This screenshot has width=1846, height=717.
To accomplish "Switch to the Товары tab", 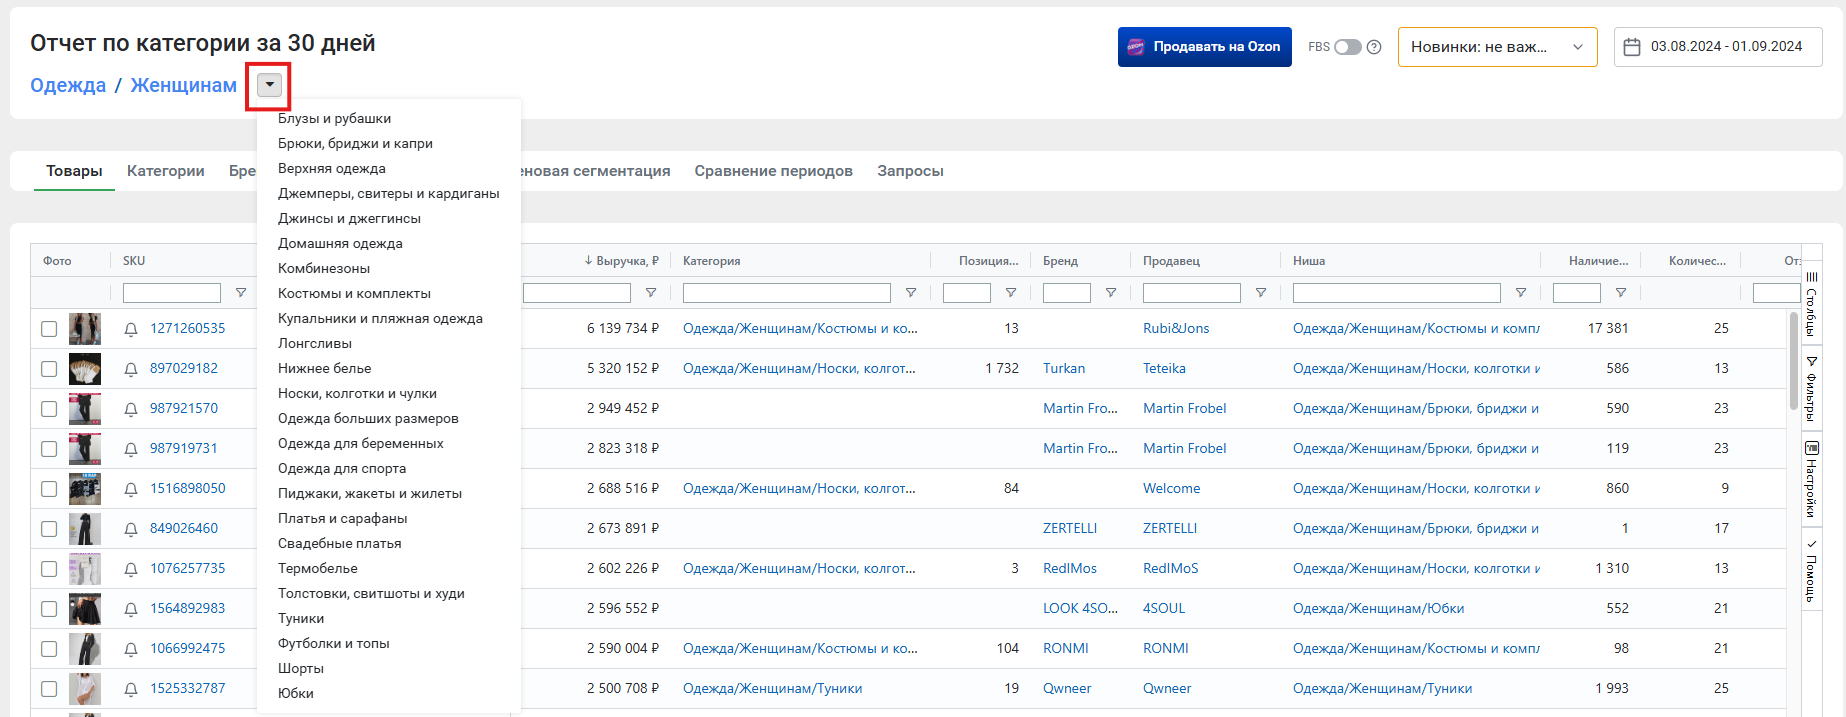I will 74,171.
